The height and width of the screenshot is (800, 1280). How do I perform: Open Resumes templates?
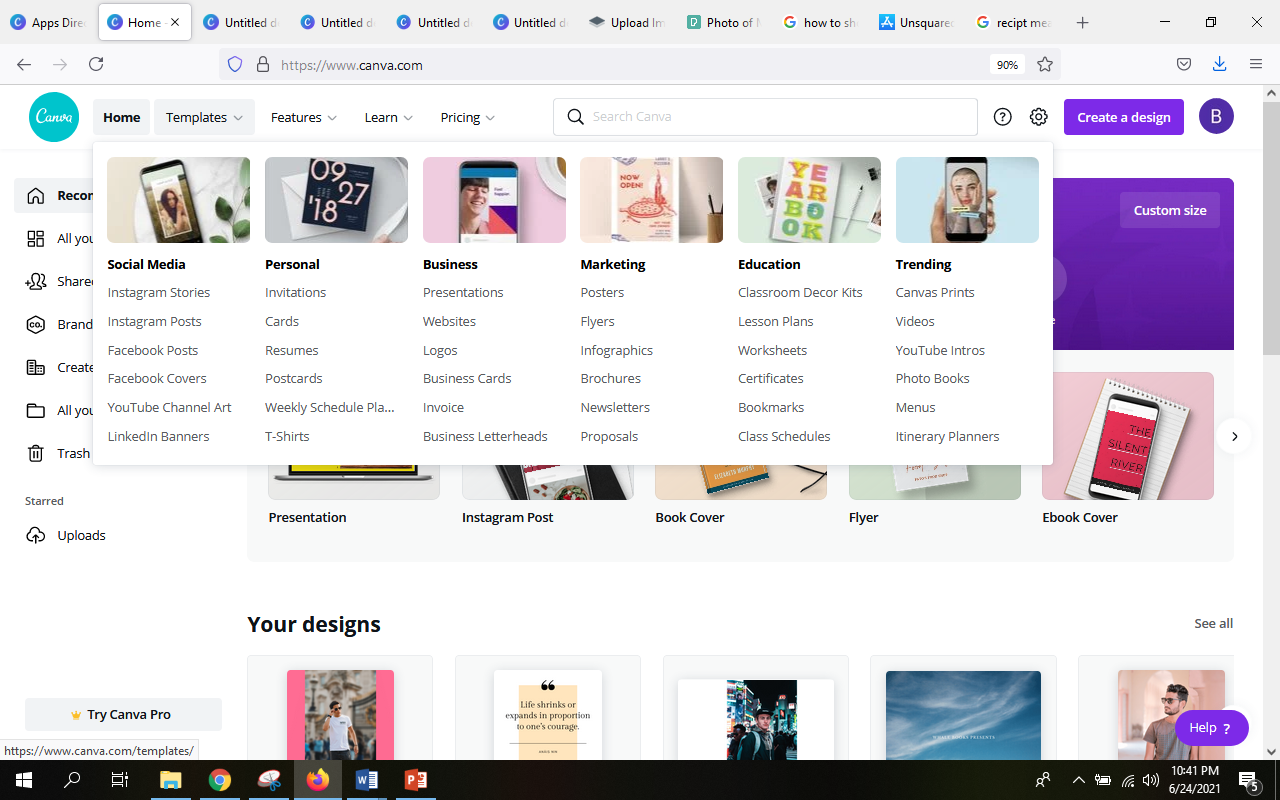tap(291, 350)
